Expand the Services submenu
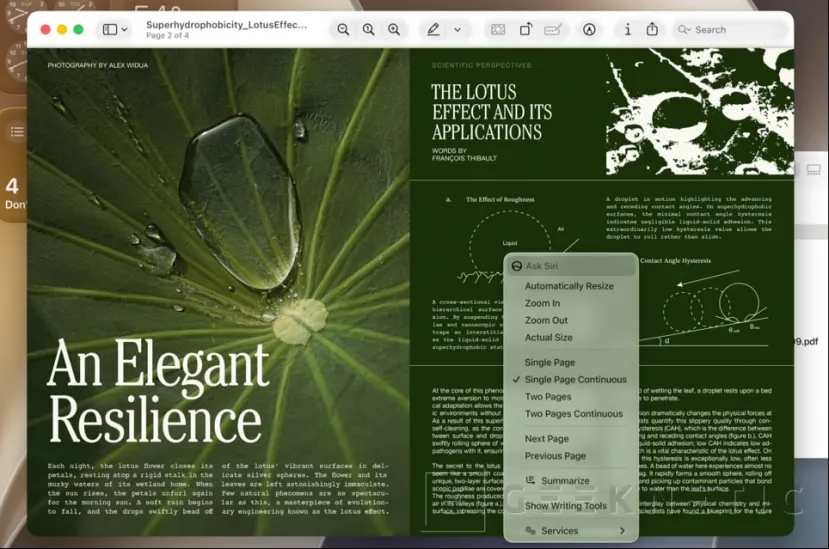Viewport: 829px width, 549px height. (571, 530)
